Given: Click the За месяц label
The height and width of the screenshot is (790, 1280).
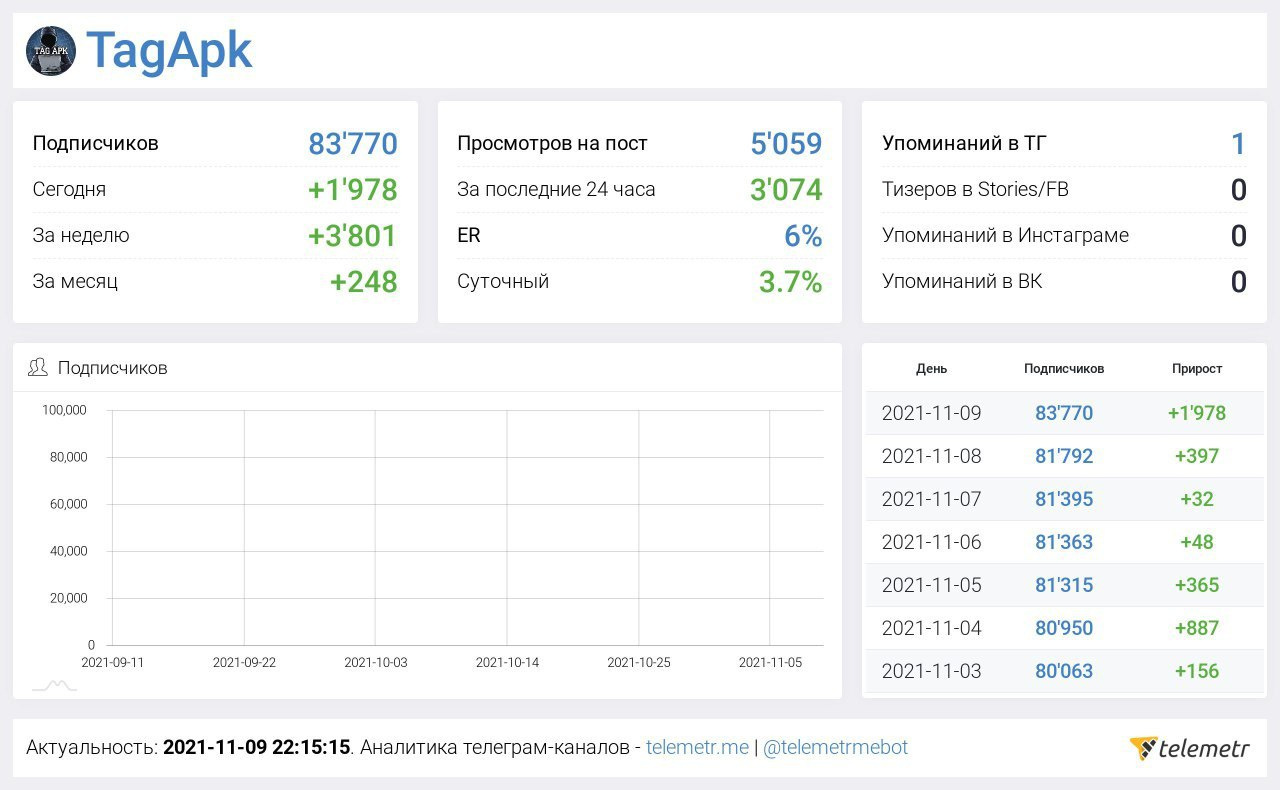Looking at the screenshot, I should pyautogui.click(x=75, y=281).
